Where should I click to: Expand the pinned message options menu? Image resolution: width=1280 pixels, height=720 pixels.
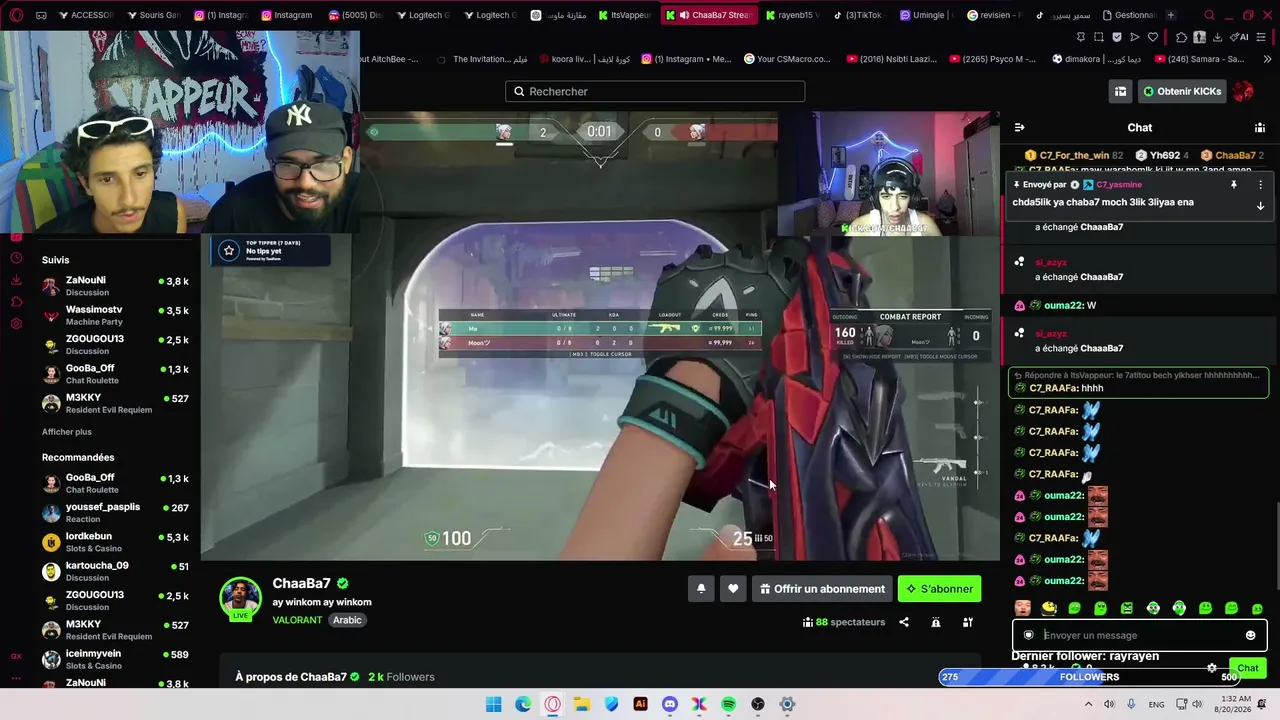tap(1260, 185)
